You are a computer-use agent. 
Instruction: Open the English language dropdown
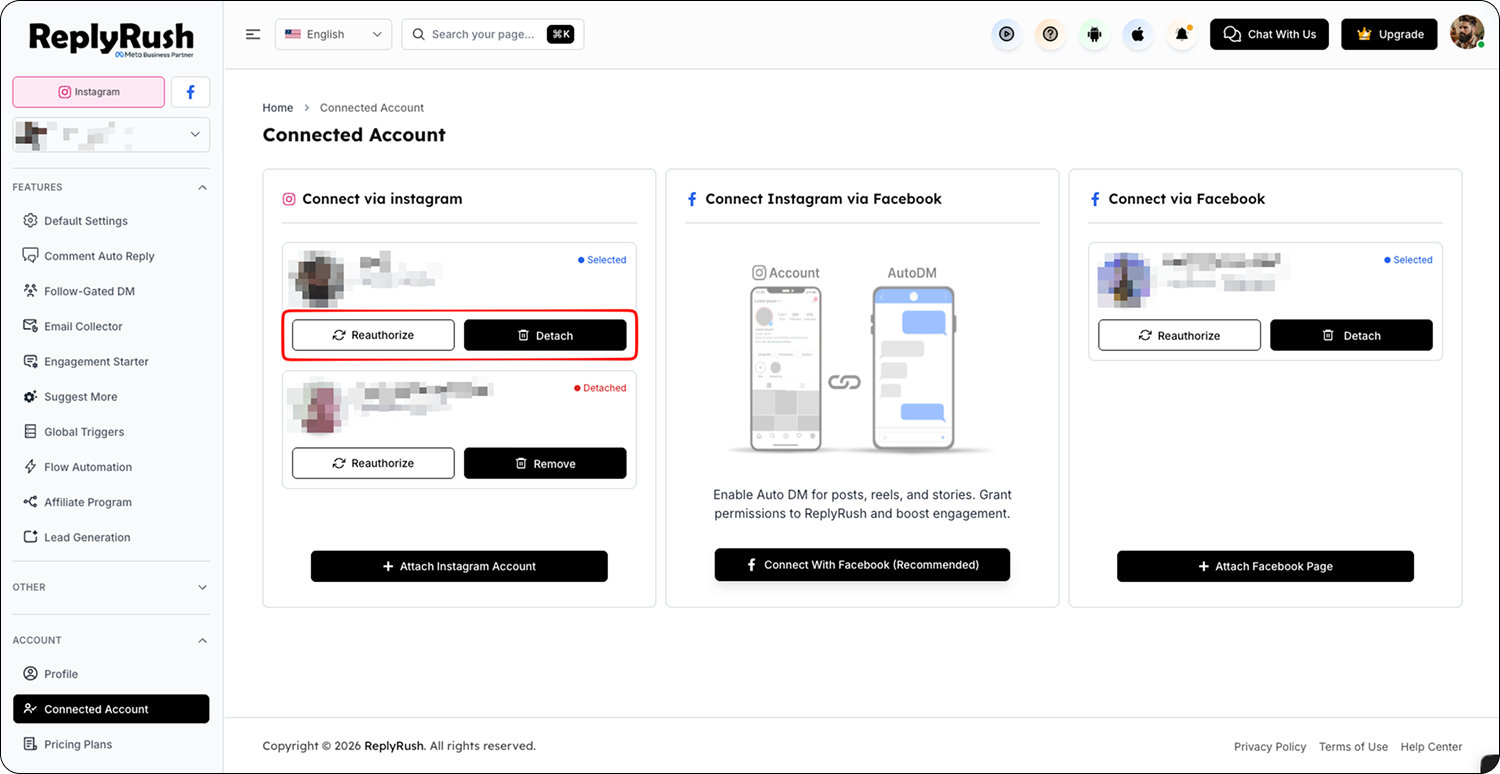[334, 34]
